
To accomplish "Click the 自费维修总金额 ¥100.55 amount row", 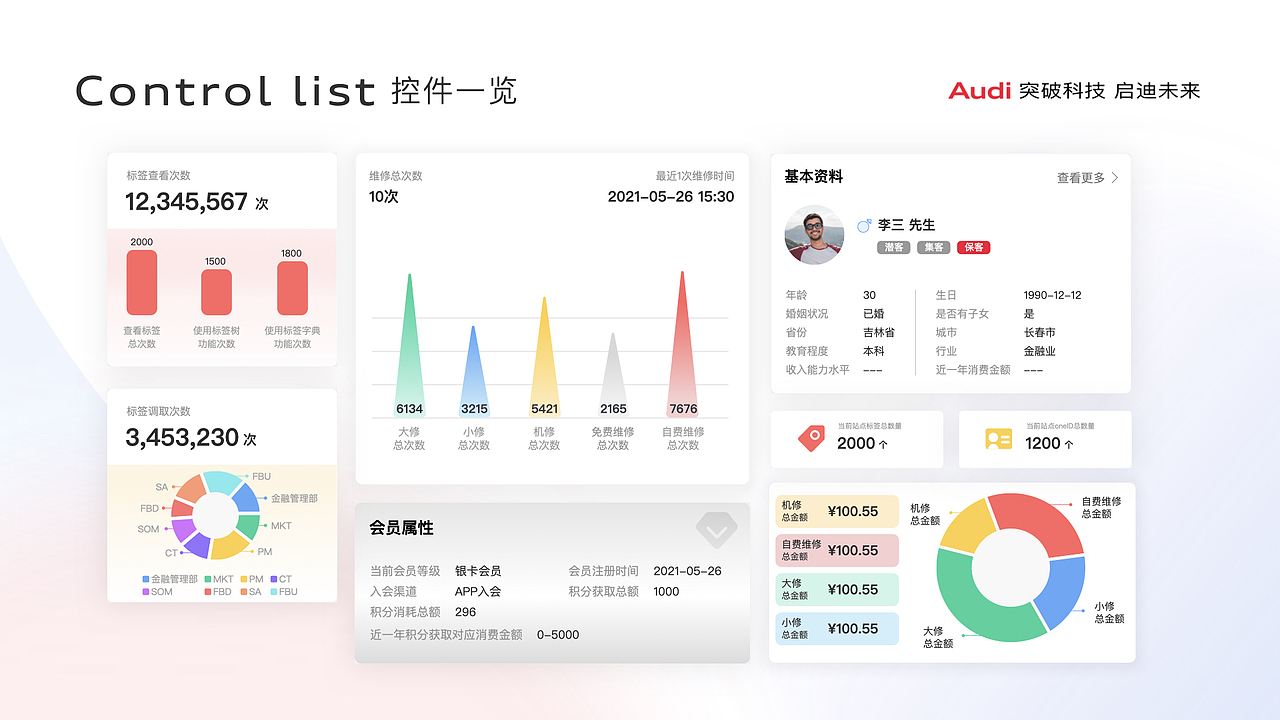I will pyautogui.click(x=837, y=550).
